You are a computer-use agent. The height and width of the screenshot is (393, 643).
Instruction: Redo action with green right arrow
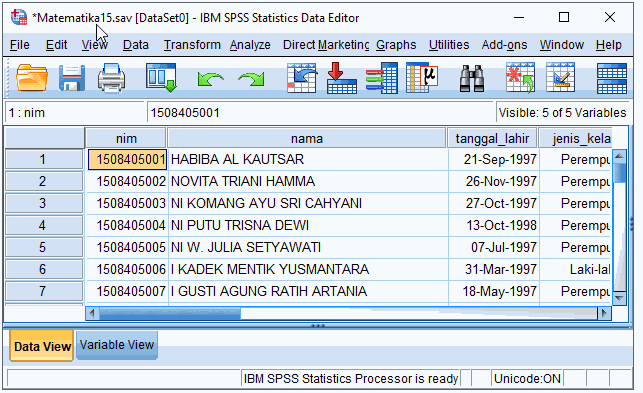coord(251,78)
